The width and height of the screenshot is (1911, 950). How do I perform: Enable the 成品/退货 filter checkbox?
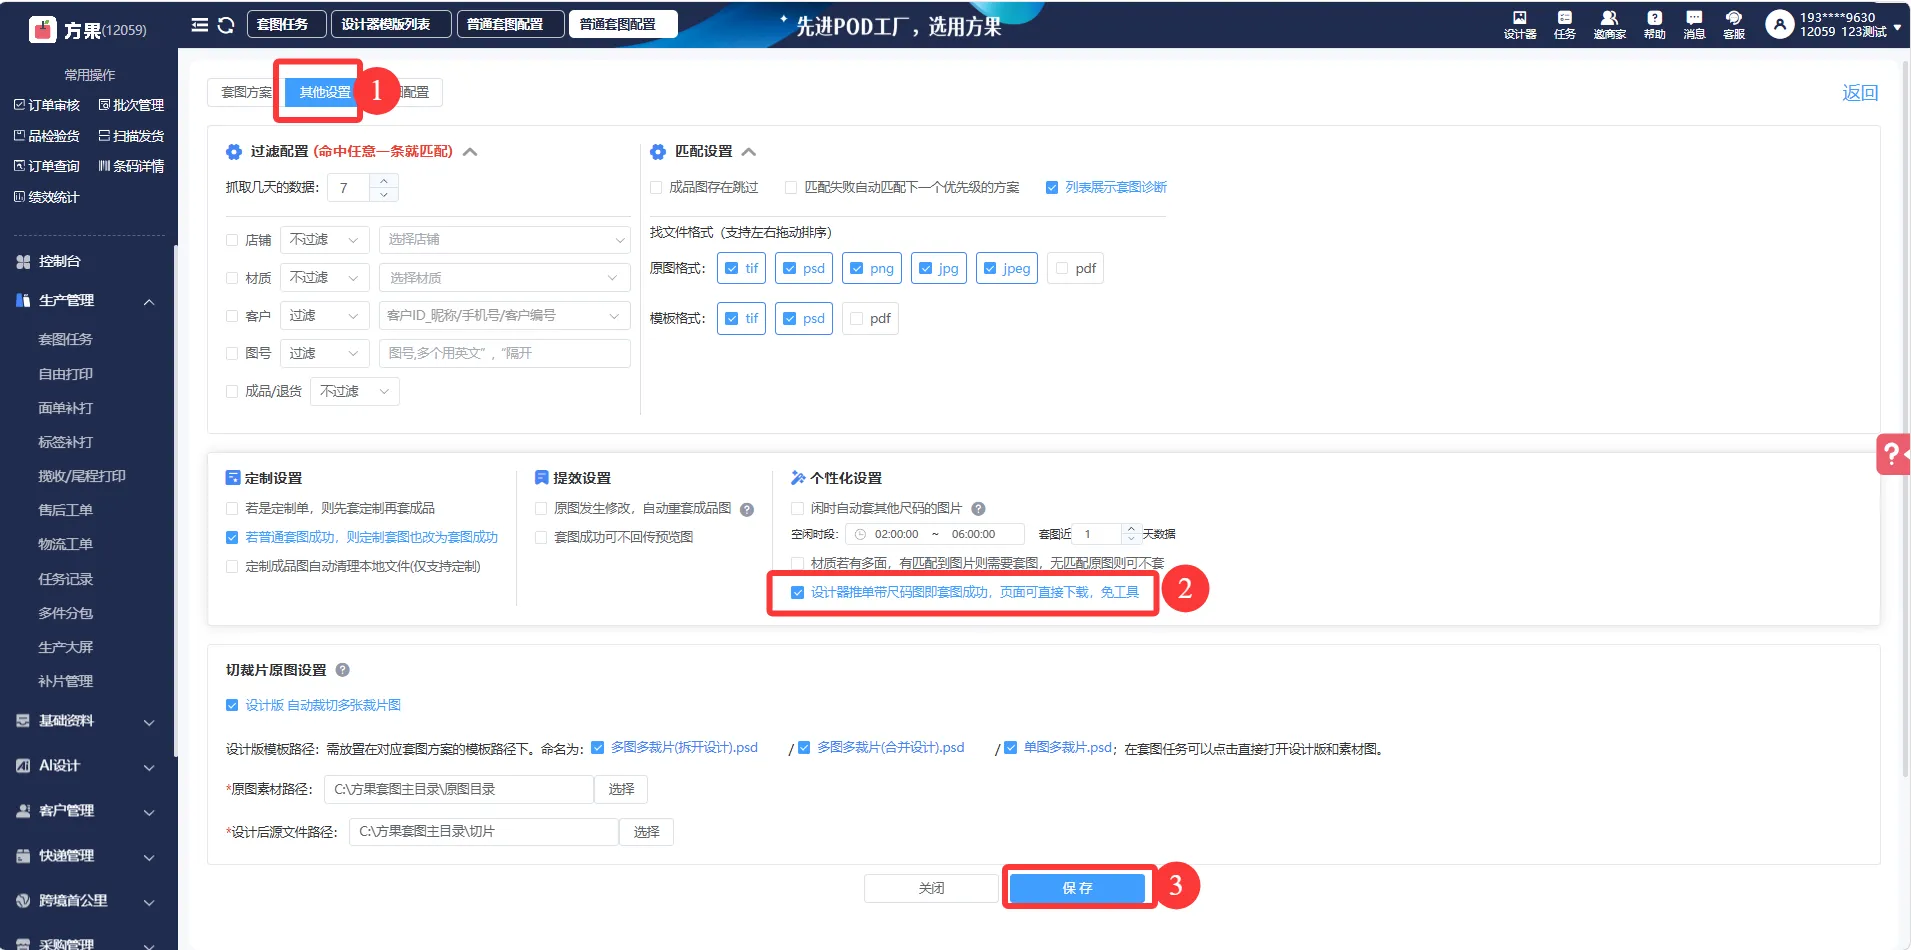[x=232, y=392]
